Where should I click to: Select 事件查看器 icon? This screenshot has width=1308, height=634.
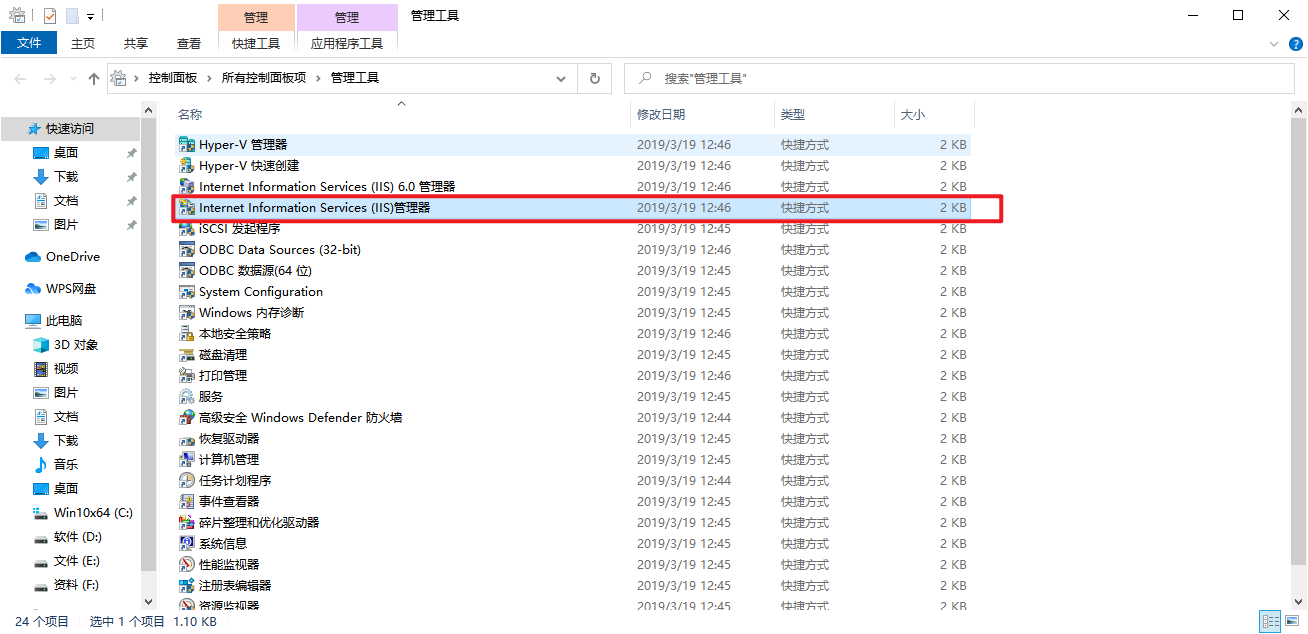[x=186, y=502]
